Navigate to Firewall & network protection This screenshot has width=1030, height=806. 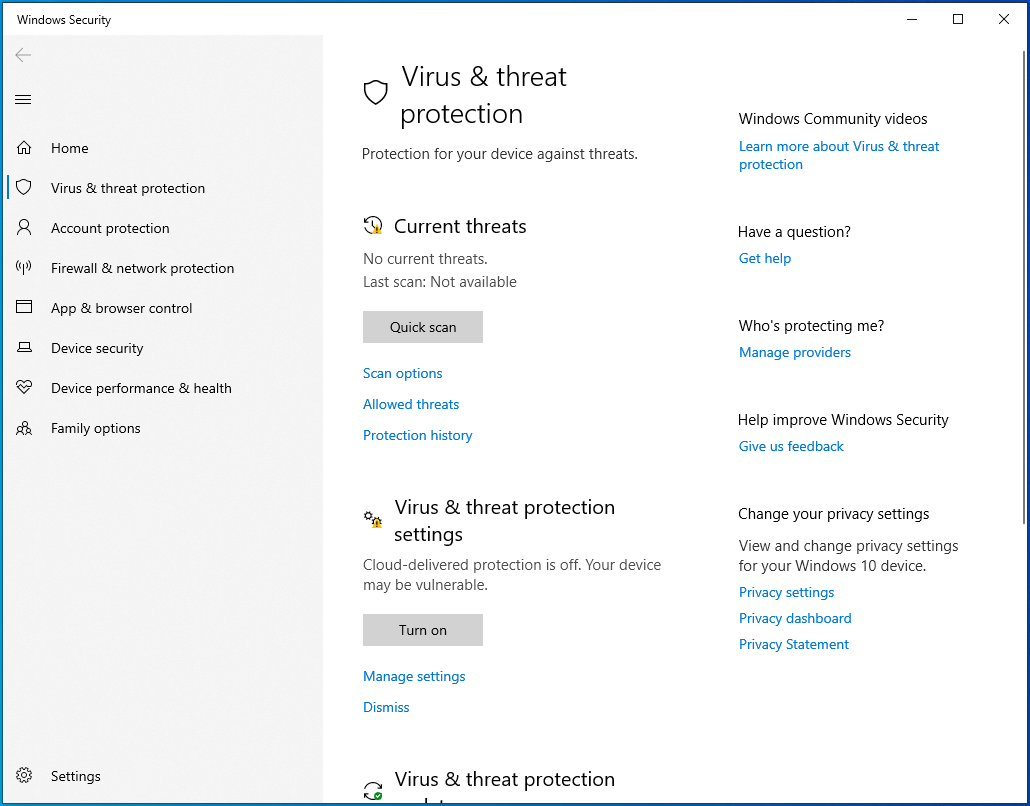142,268
